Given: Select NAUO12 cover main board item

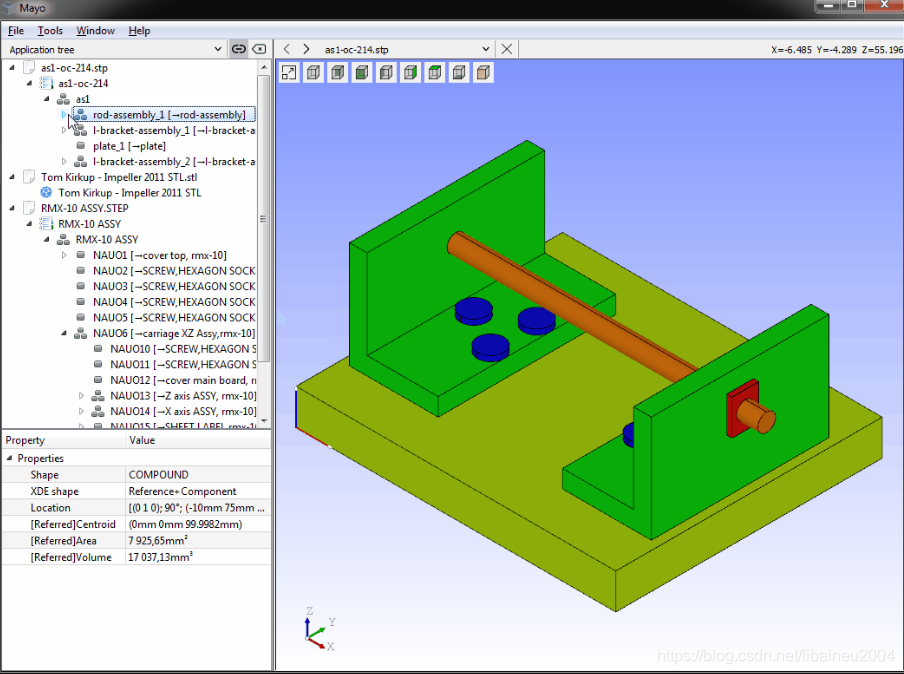Looking at the screenshot, I should (160, 379).
